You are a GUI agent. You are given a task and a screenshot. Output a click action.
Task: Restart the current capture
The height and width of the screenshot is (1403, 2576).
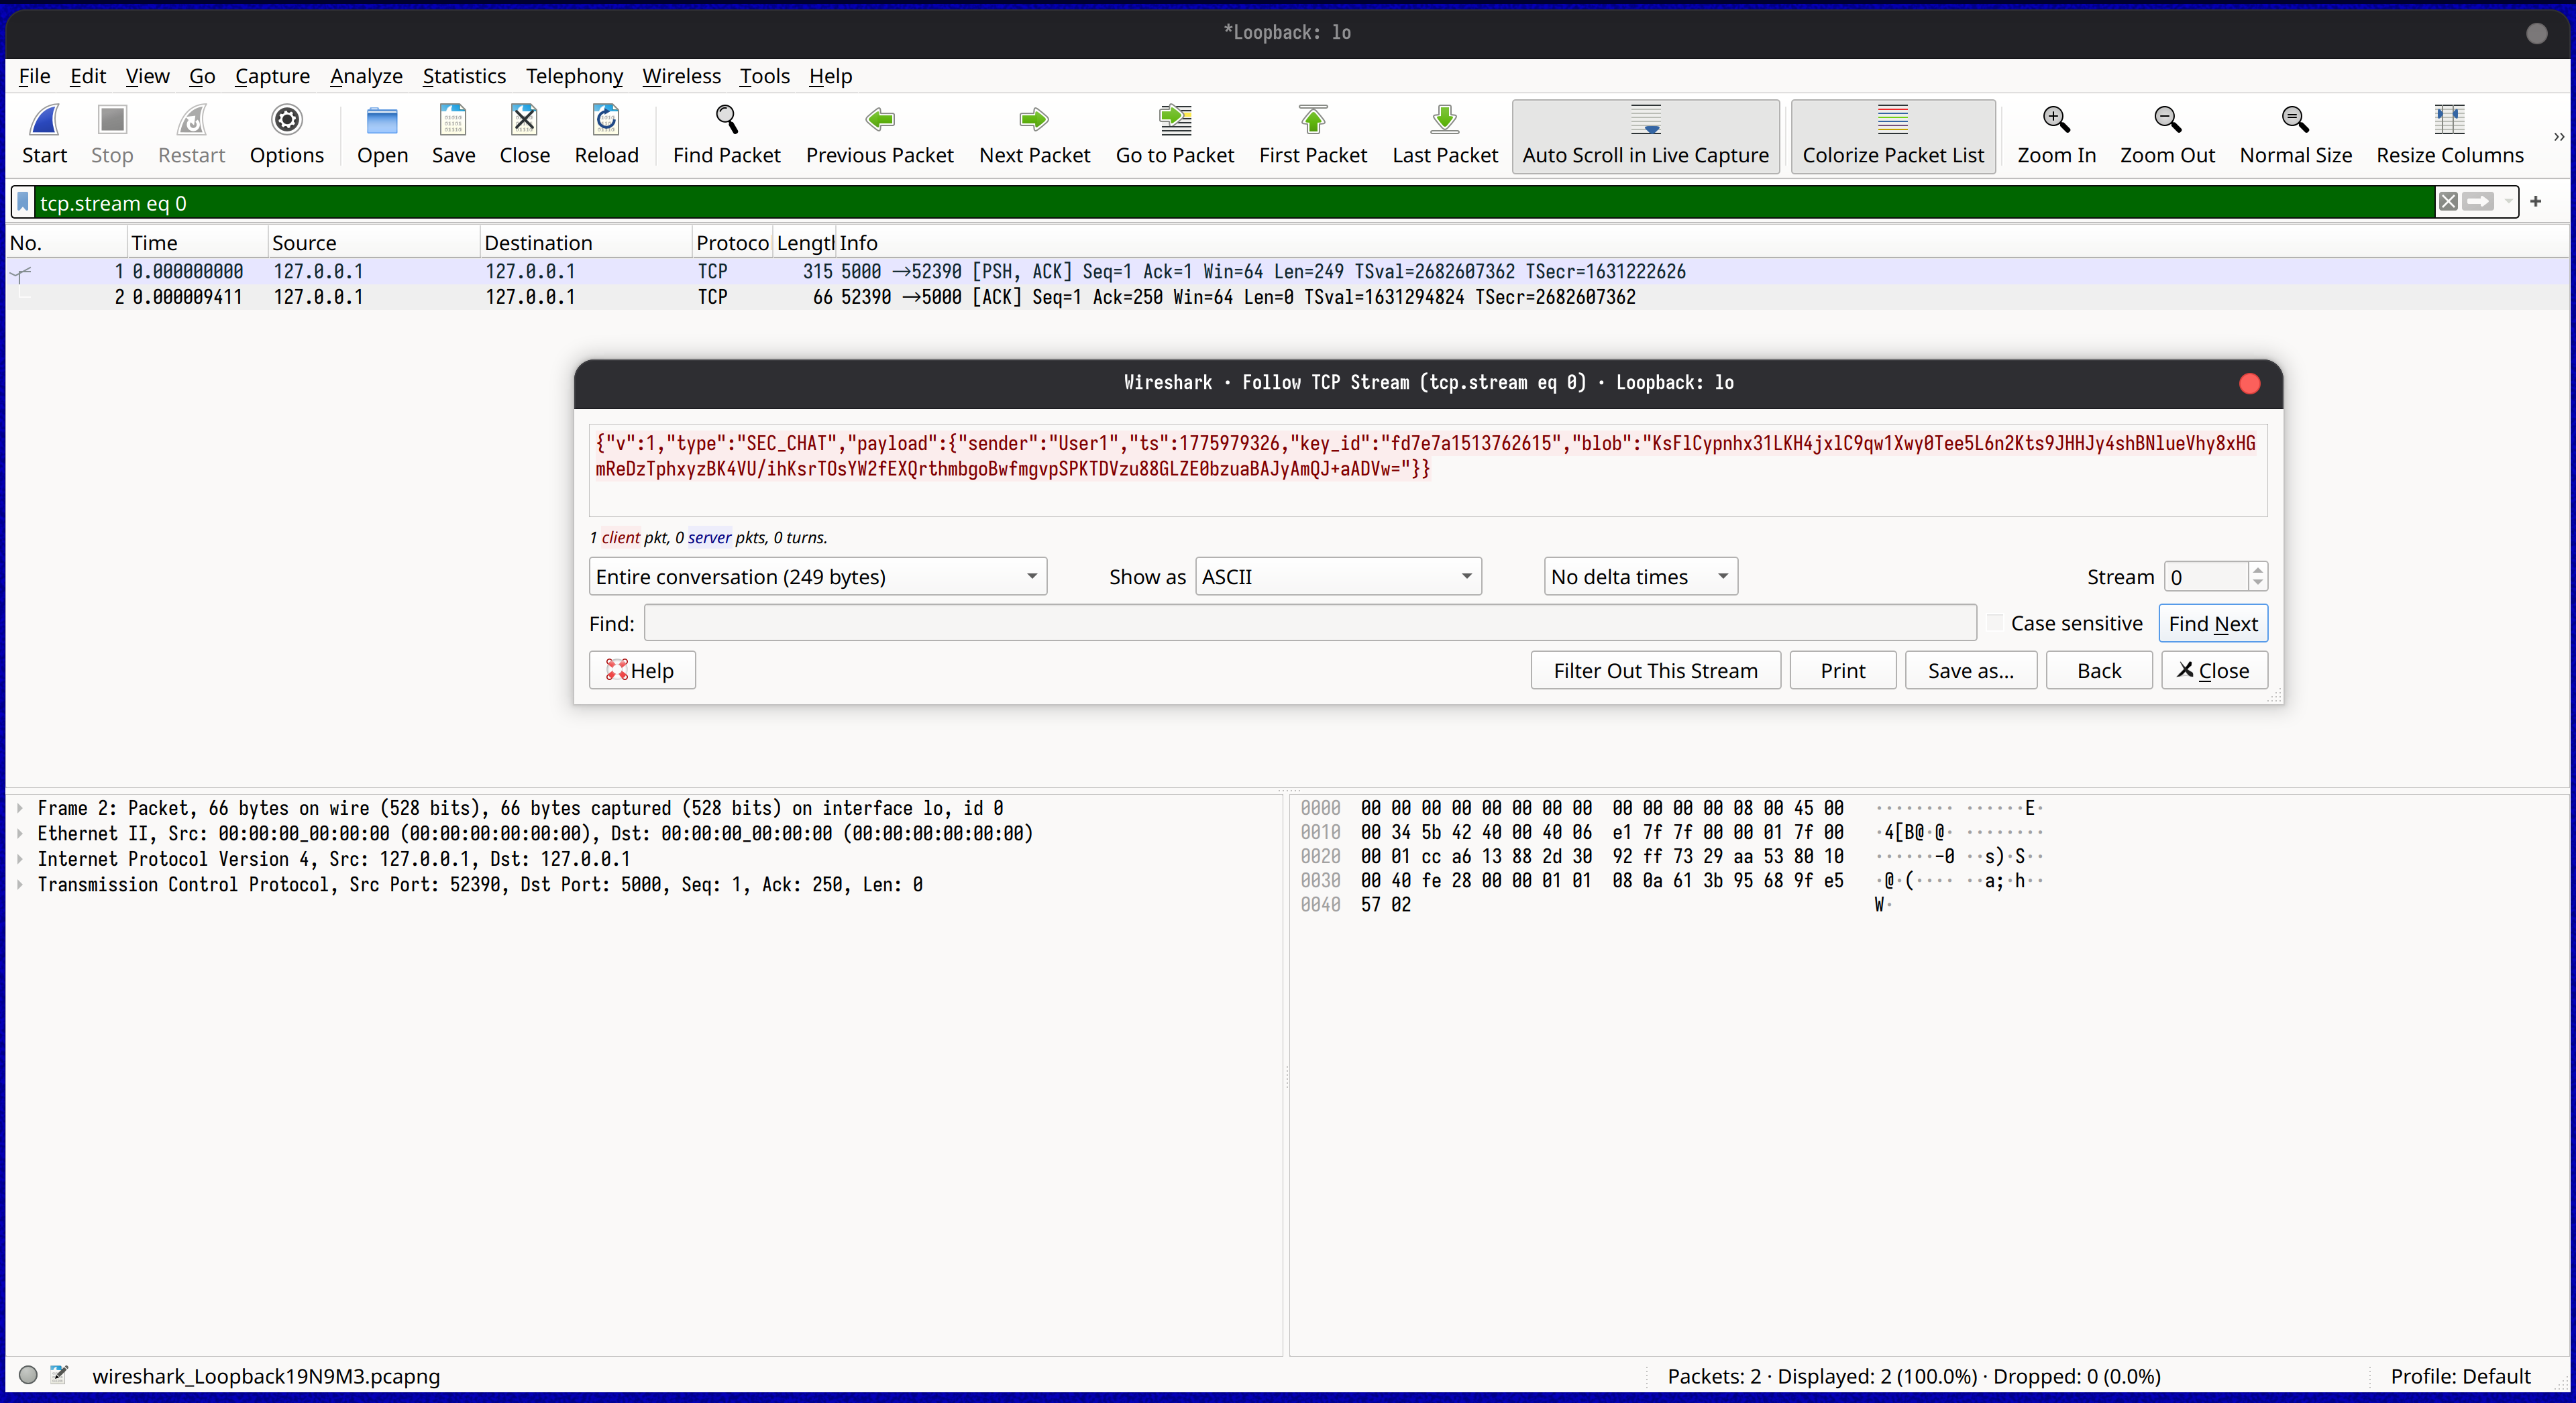[x=191, y=135]
